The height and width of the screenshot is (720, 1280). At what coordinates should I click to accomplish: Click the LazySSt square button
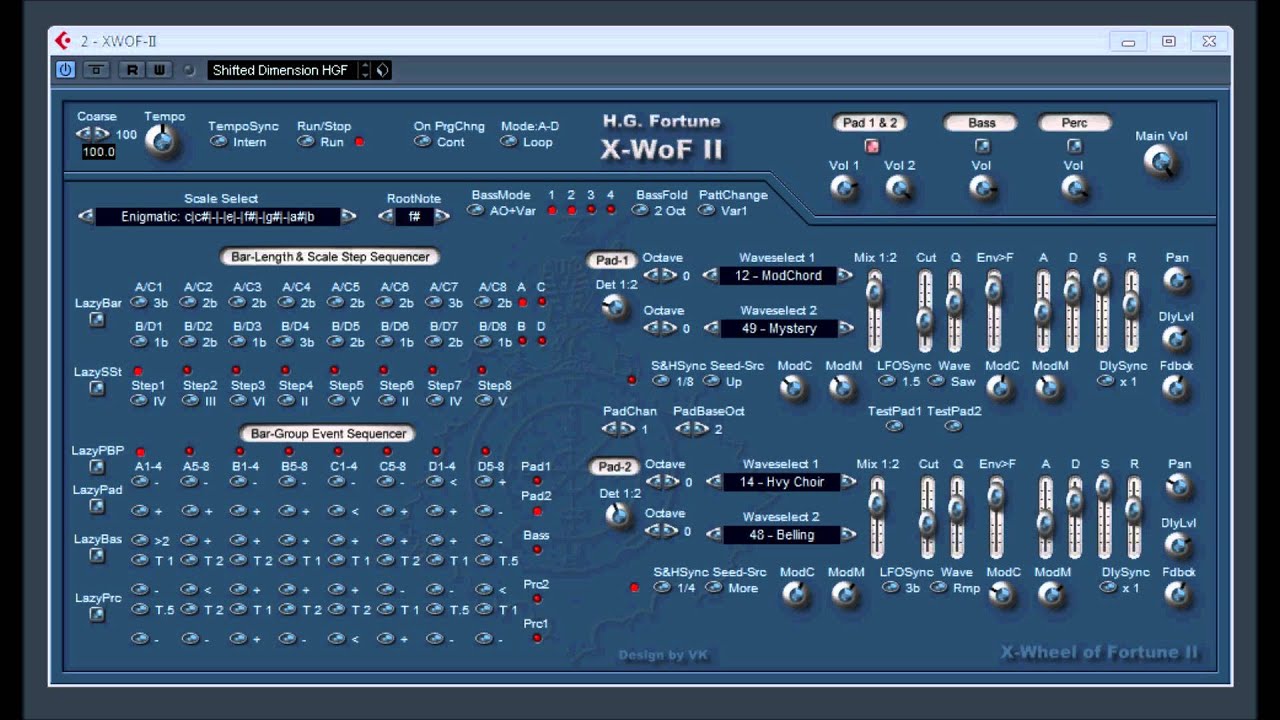(97, 388)
